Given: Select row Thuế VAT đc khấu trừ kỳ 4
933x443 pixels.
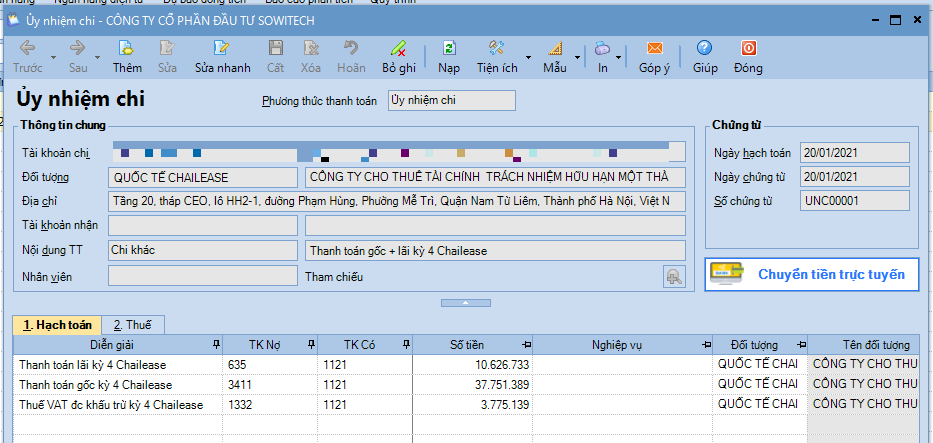Looking at the screenshot, I should [466, 405].
